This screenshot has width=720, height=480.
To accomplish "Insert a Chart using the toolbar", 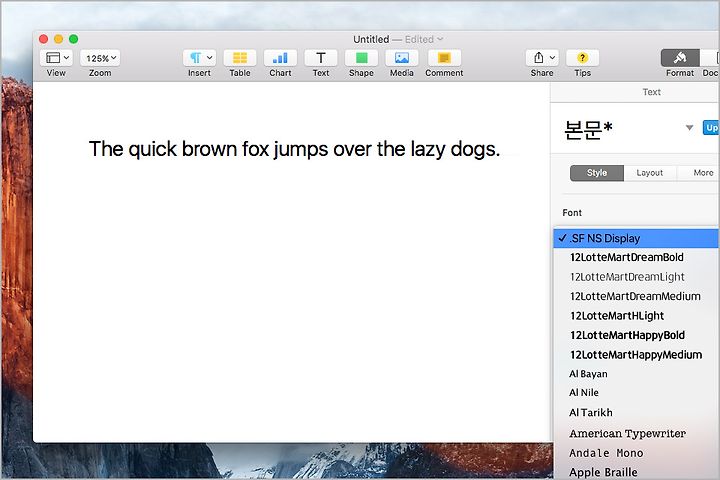I will coord(280,58).
